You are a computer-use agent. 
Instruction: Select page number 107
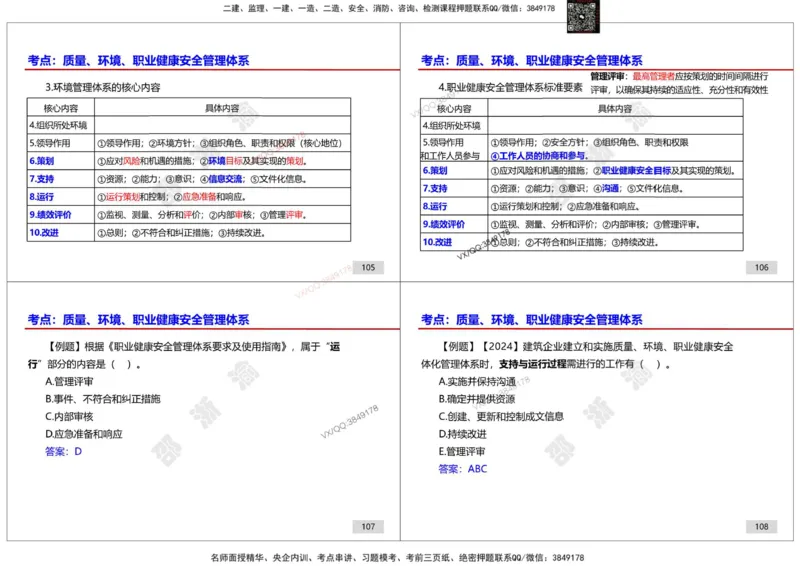(368, 526)
